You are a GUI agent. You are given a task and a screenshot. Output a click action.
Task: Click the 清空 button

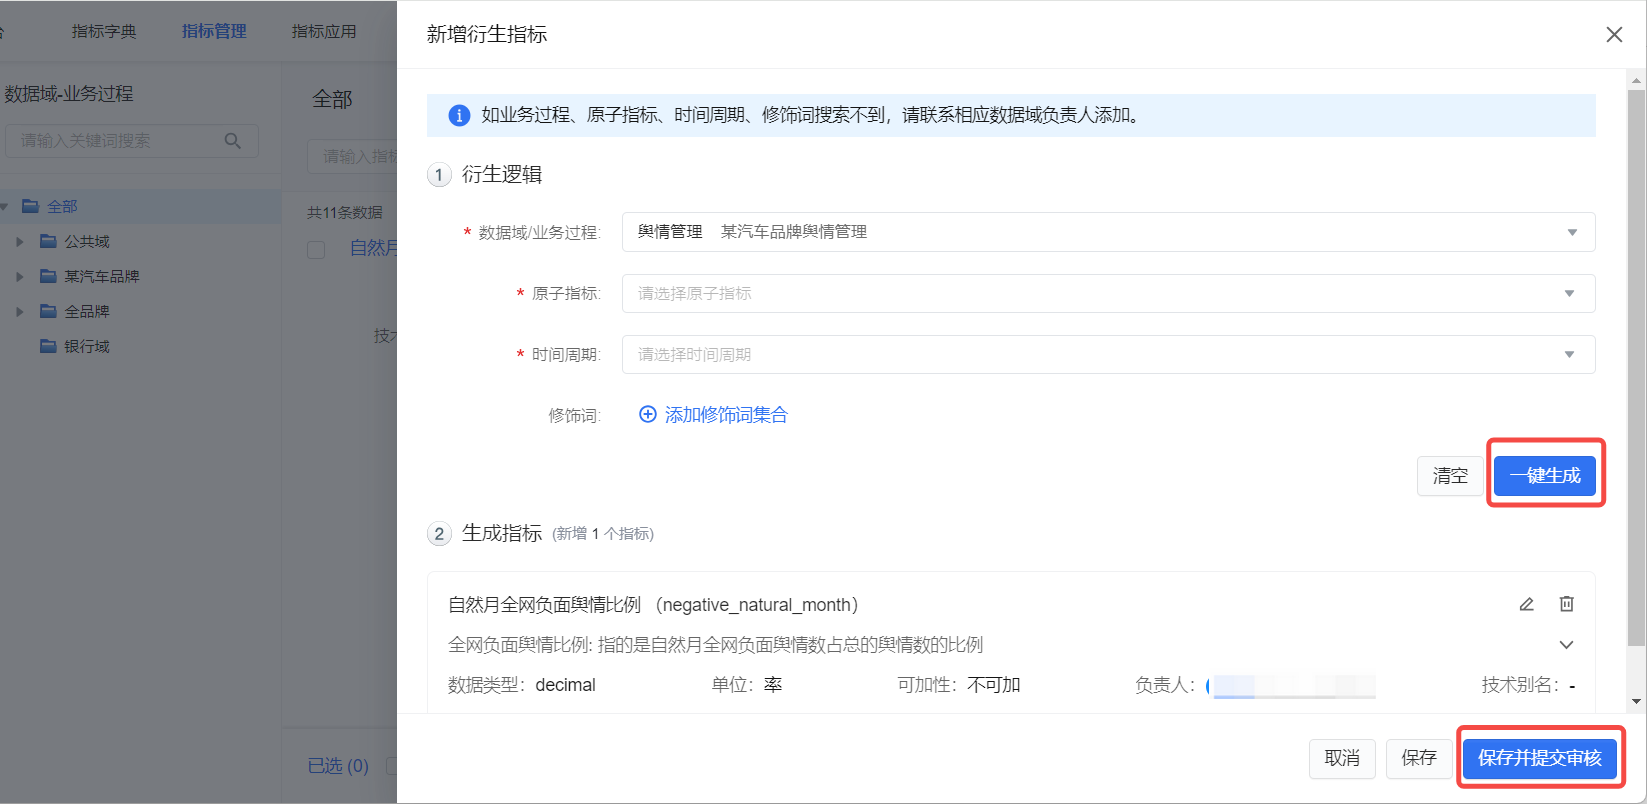pos(1450,476)
